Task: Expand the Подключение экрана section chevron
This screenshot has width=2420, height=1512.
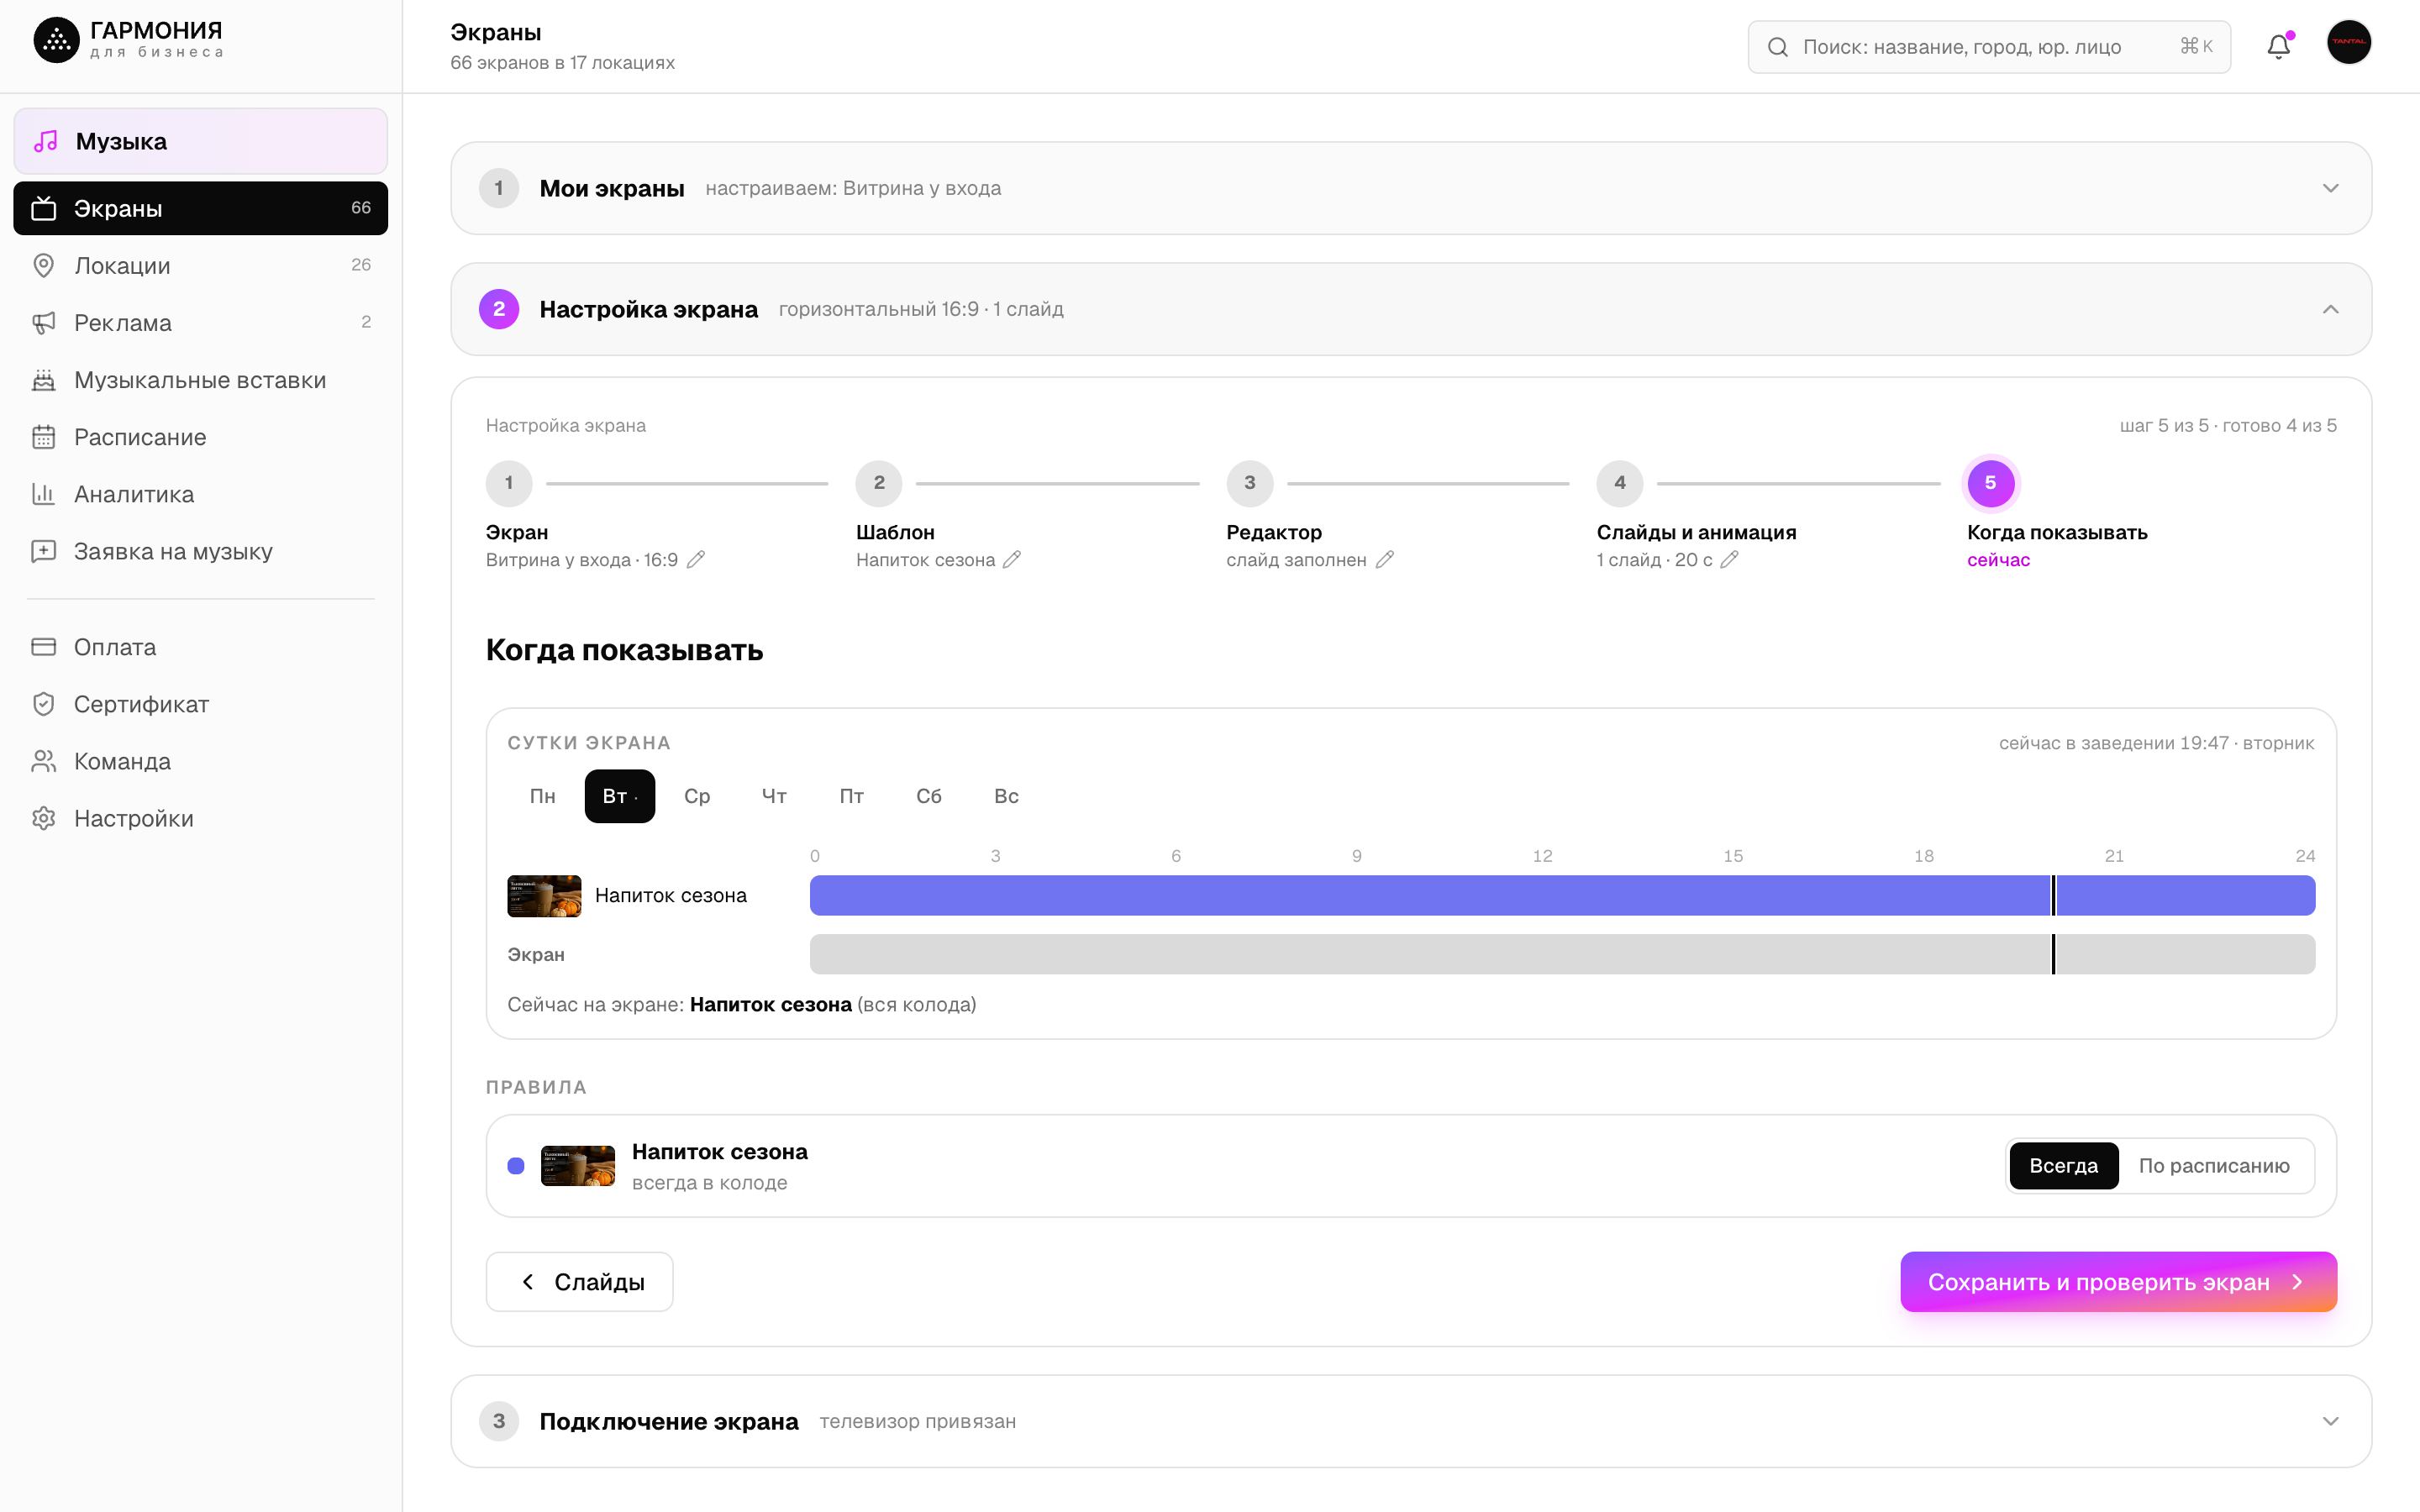Action: 2330,1421
